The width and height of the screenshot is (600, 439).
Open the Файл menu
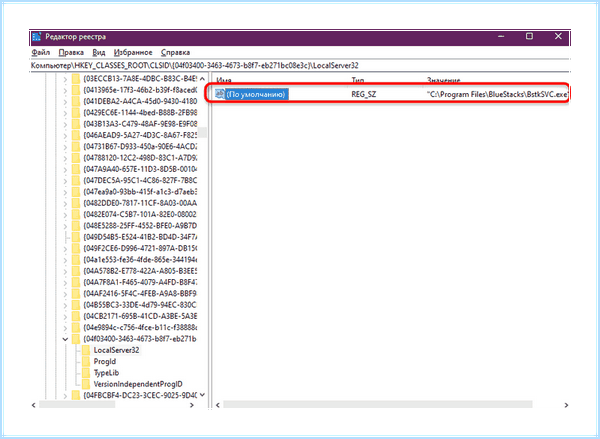41,52
